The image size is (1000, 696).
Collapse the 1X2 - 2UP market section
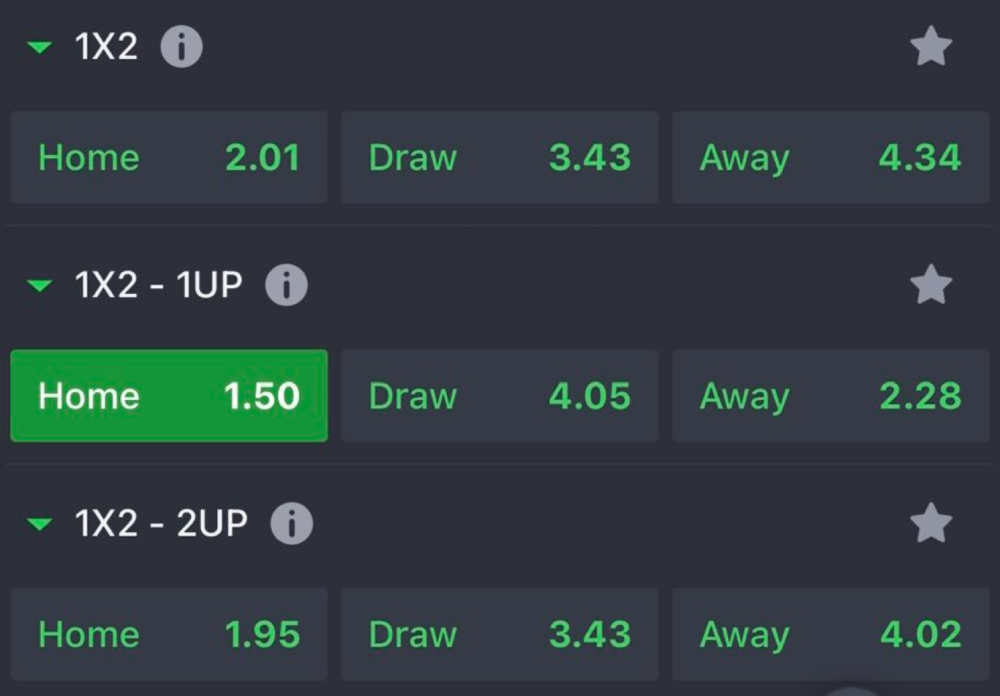pyautogui.click(x=40, y=524)
